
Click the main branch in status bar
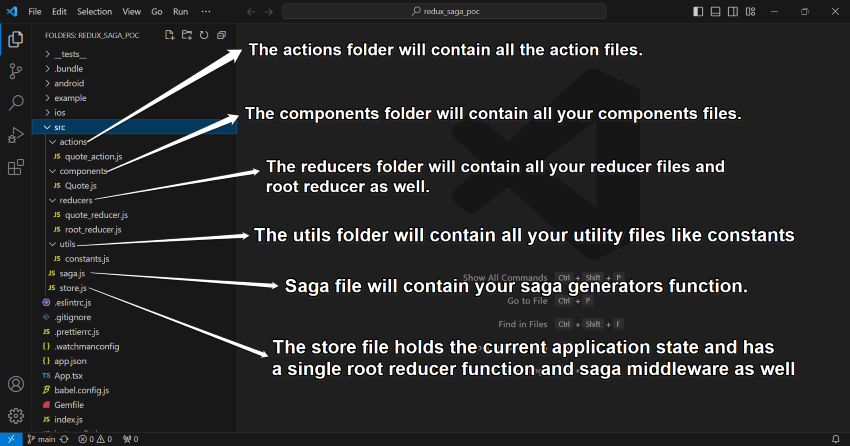pos(41,439)
